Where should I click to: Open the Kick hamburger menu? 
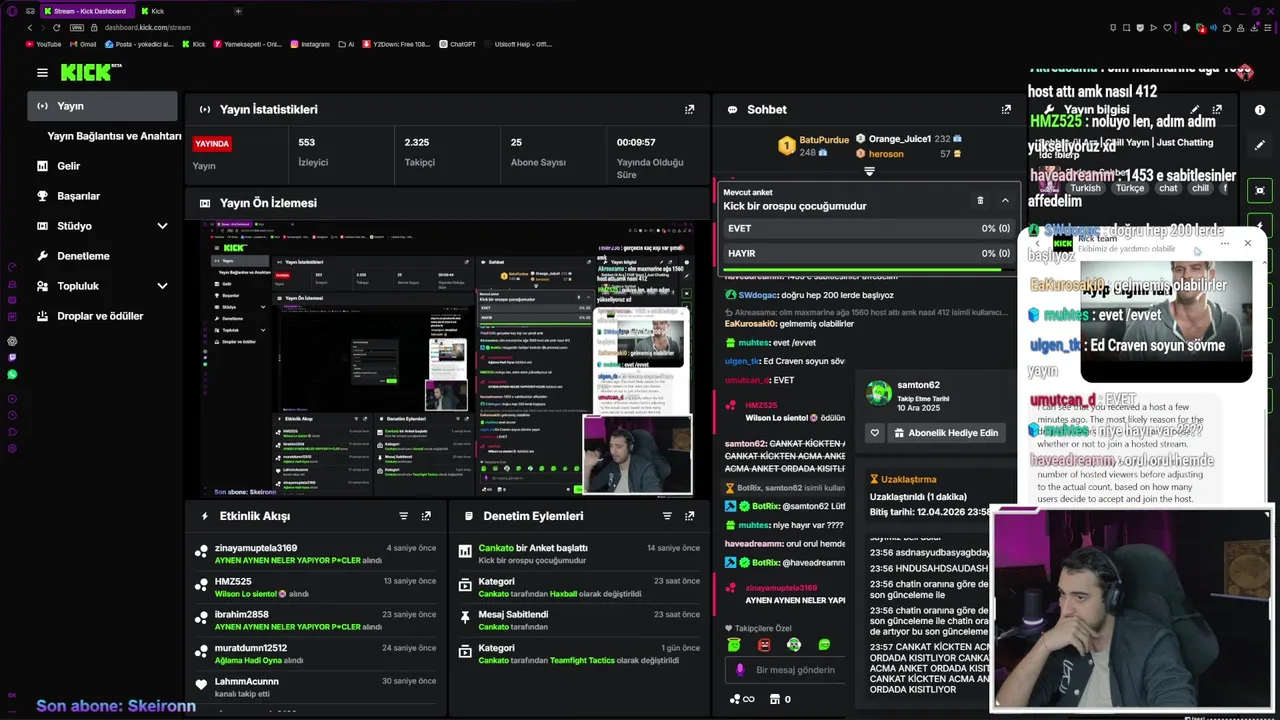tap(42, 72)
